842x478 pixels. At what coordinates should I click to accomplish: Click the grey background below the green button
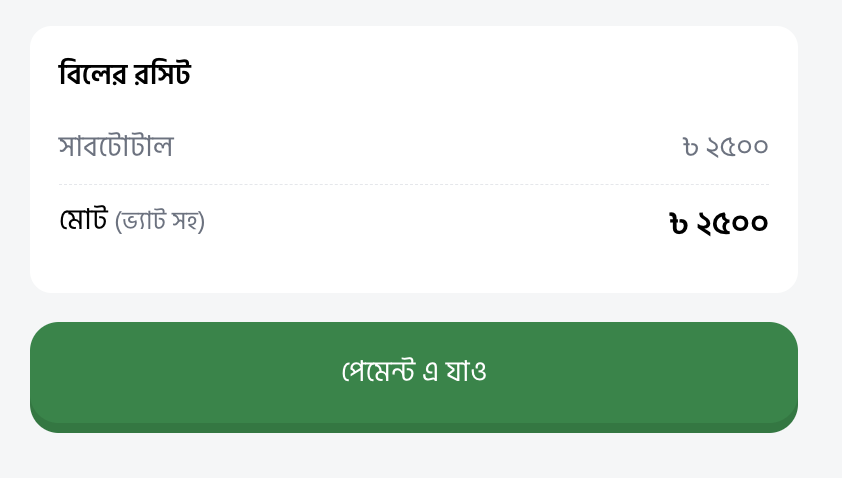click(x=413, y=457)
